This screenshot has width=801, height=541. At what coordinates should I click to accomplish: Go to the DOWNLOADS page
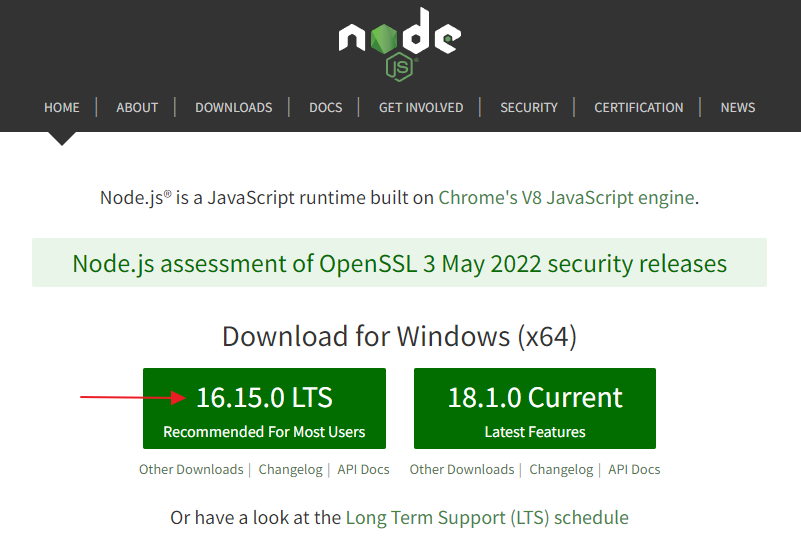coord(233,107)
